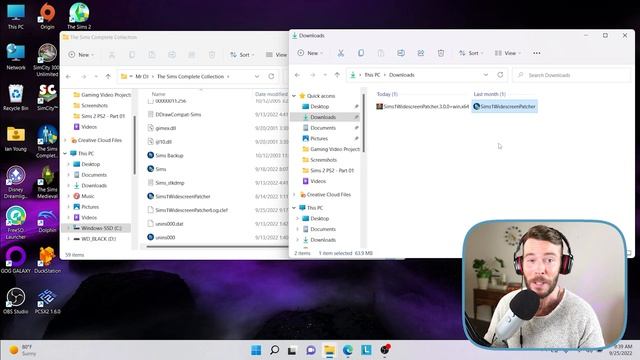Open OBS Studio desktop shortcut

(x=16, y=301)
